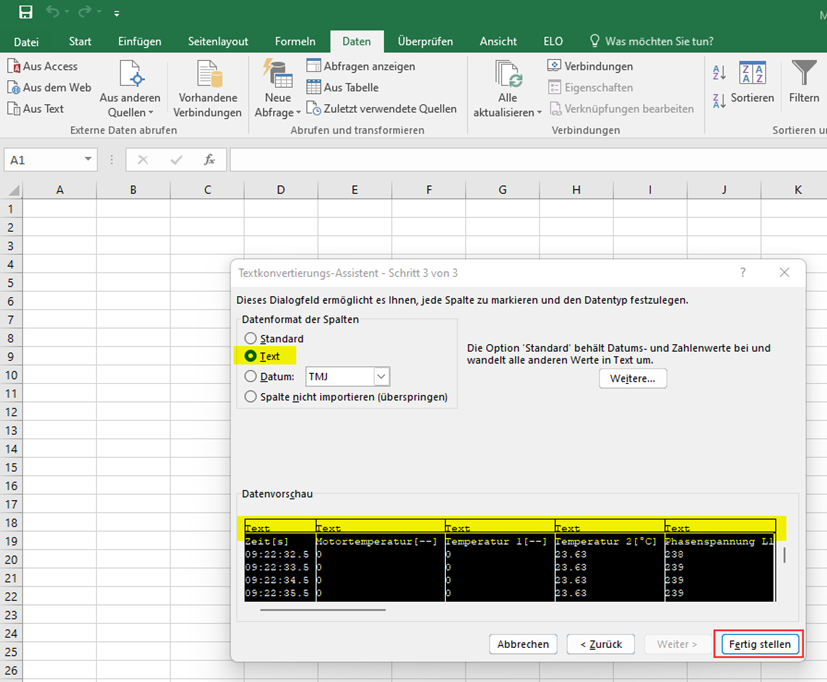Open Vorhandene Verbindungen icon
Image resolution: width=827 pixels, height=682 pixels.
(x=209, y=76)
